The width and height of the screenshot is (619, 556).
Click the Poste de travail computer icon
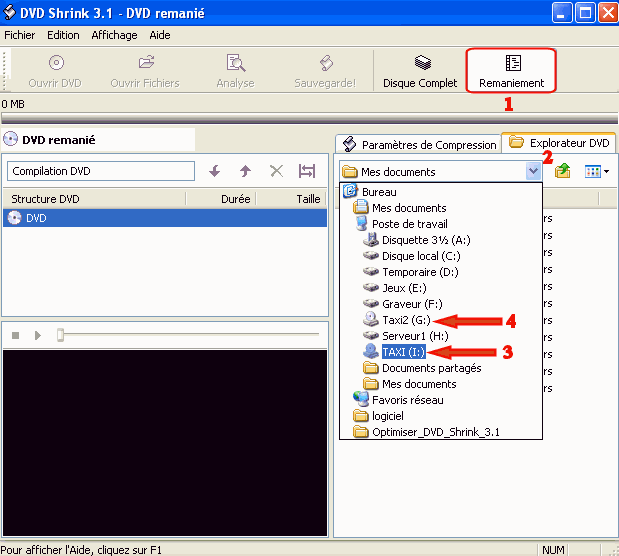(361, 224)
